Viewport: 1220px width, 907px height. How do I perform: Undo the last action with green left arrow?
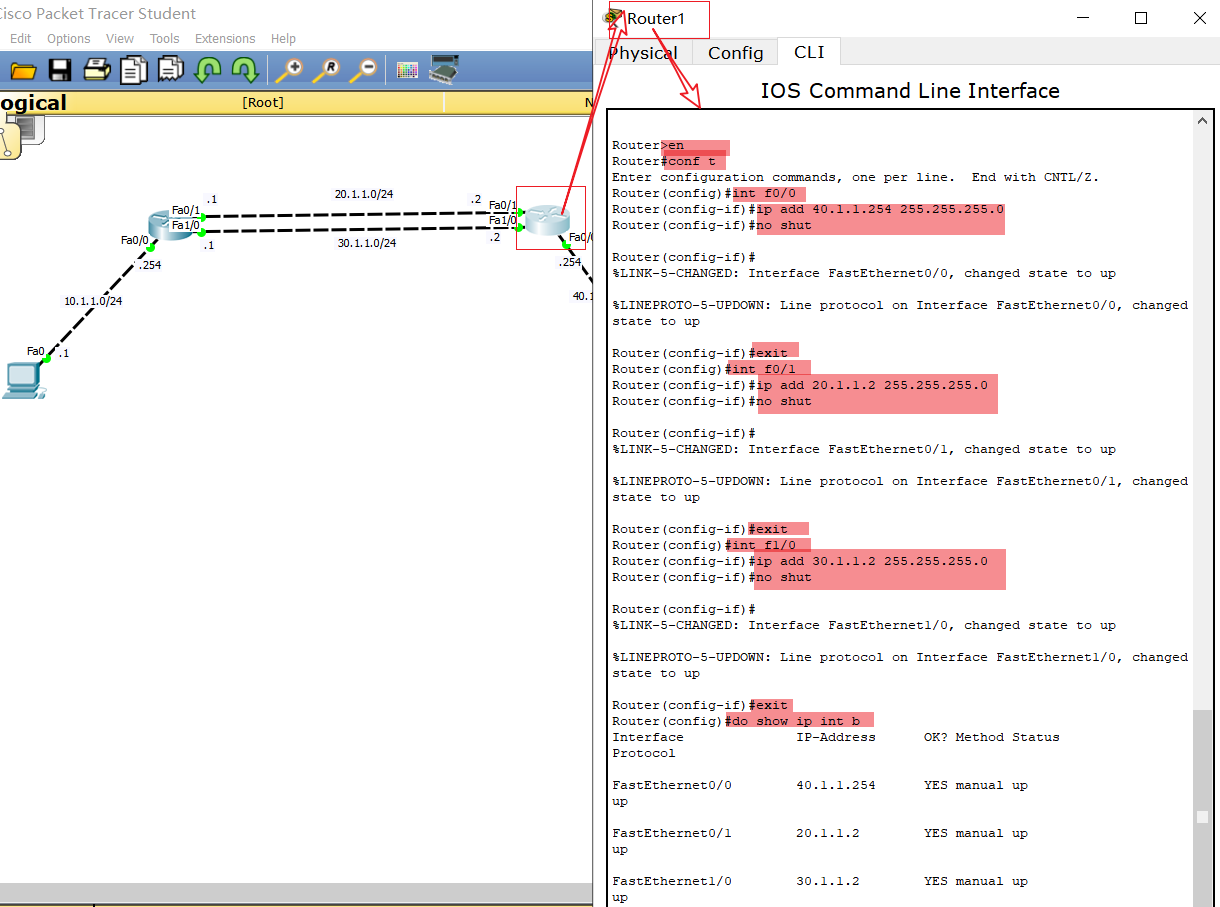click(x=208, y=70)
